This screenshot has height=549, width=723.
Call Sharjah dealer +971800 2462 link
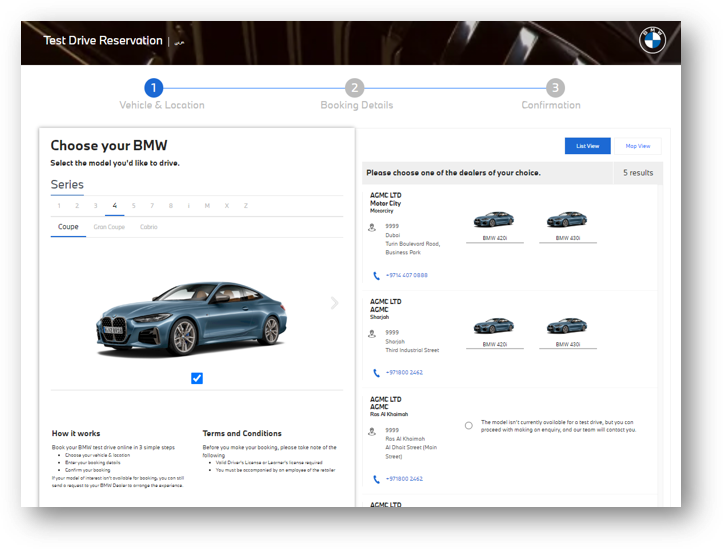(x=404, y=372)
